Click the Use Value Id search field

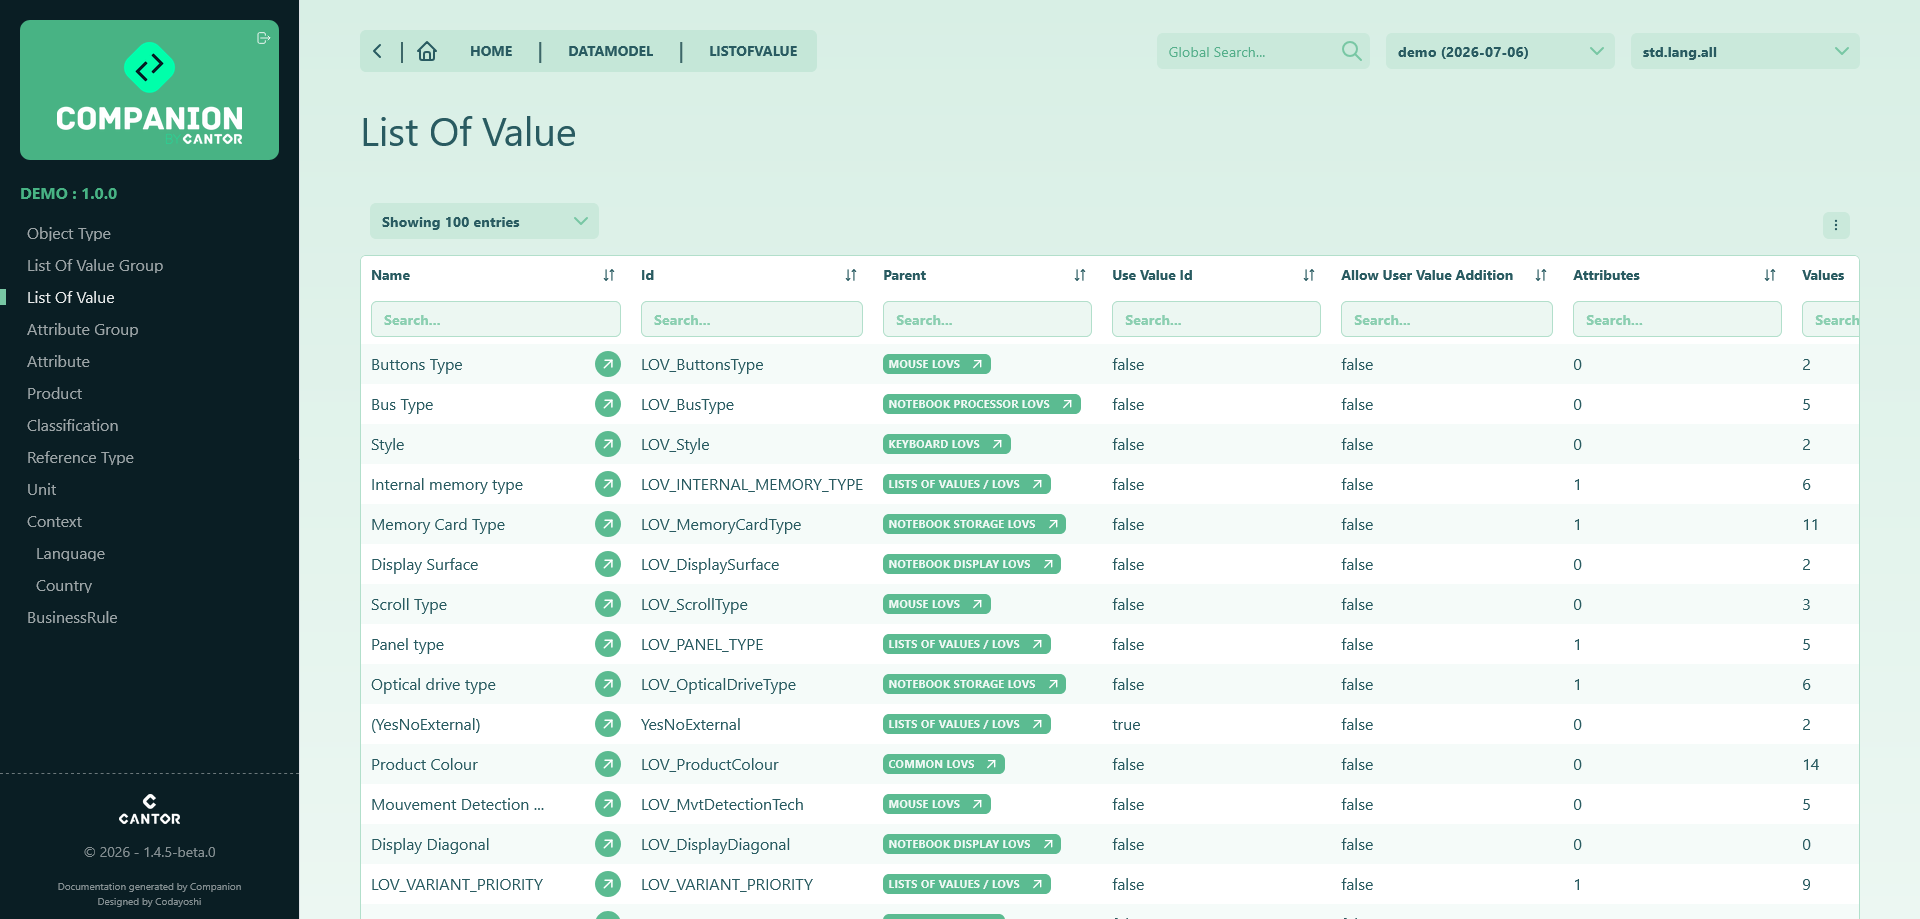tap(1216, 319)
